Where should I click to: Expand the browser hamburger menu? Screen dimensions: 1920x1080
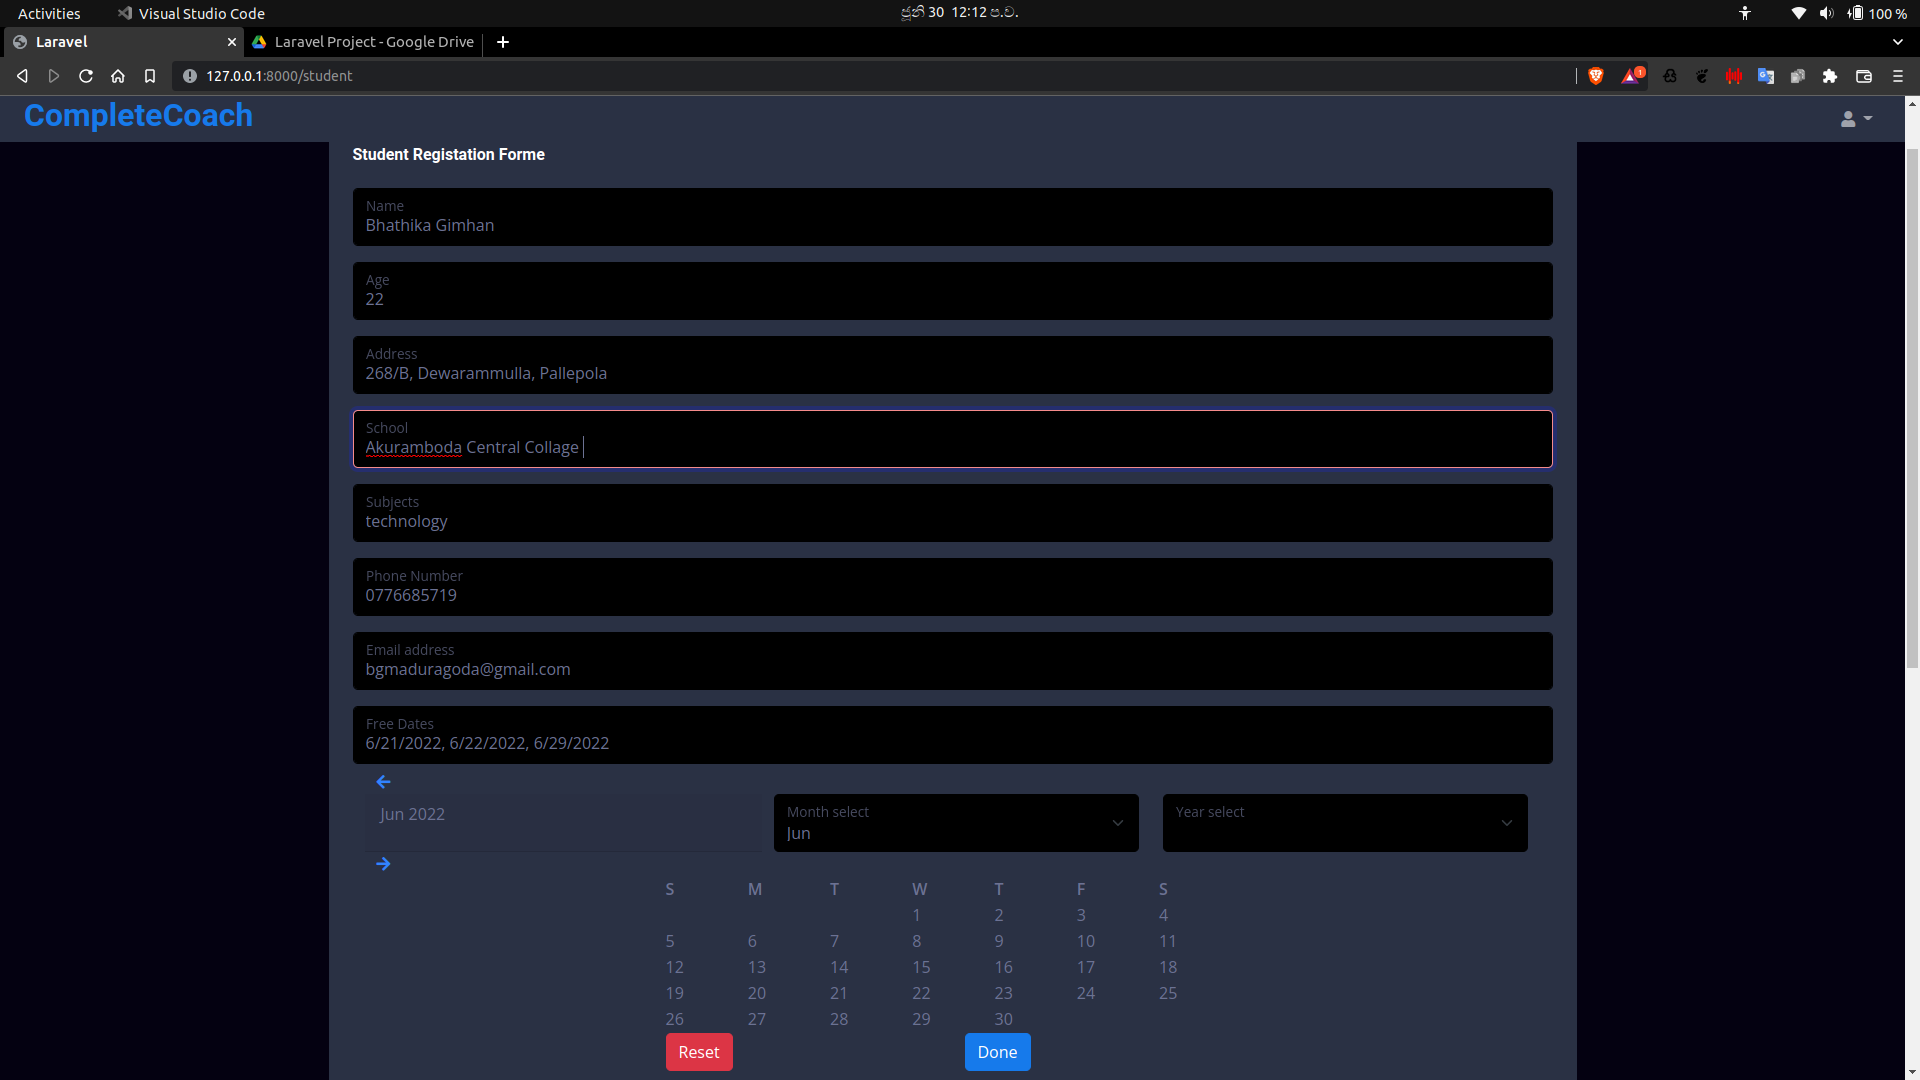[1898, 76]
